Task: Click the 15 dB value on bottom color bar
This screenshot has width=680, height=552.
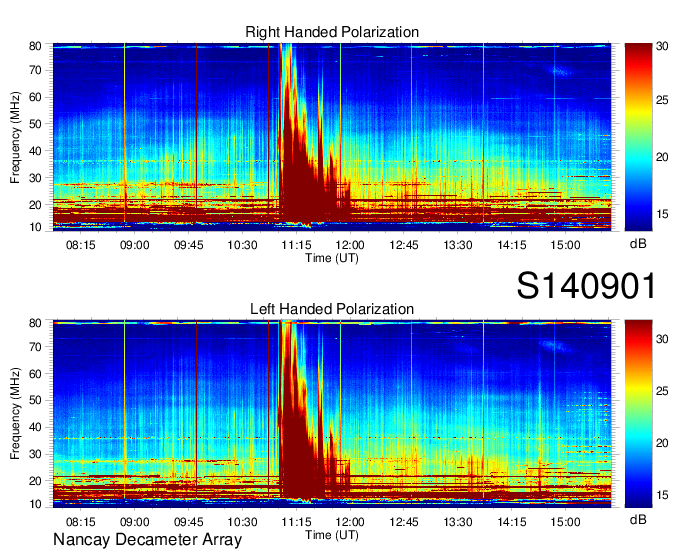Action: [x=662, y=495]
